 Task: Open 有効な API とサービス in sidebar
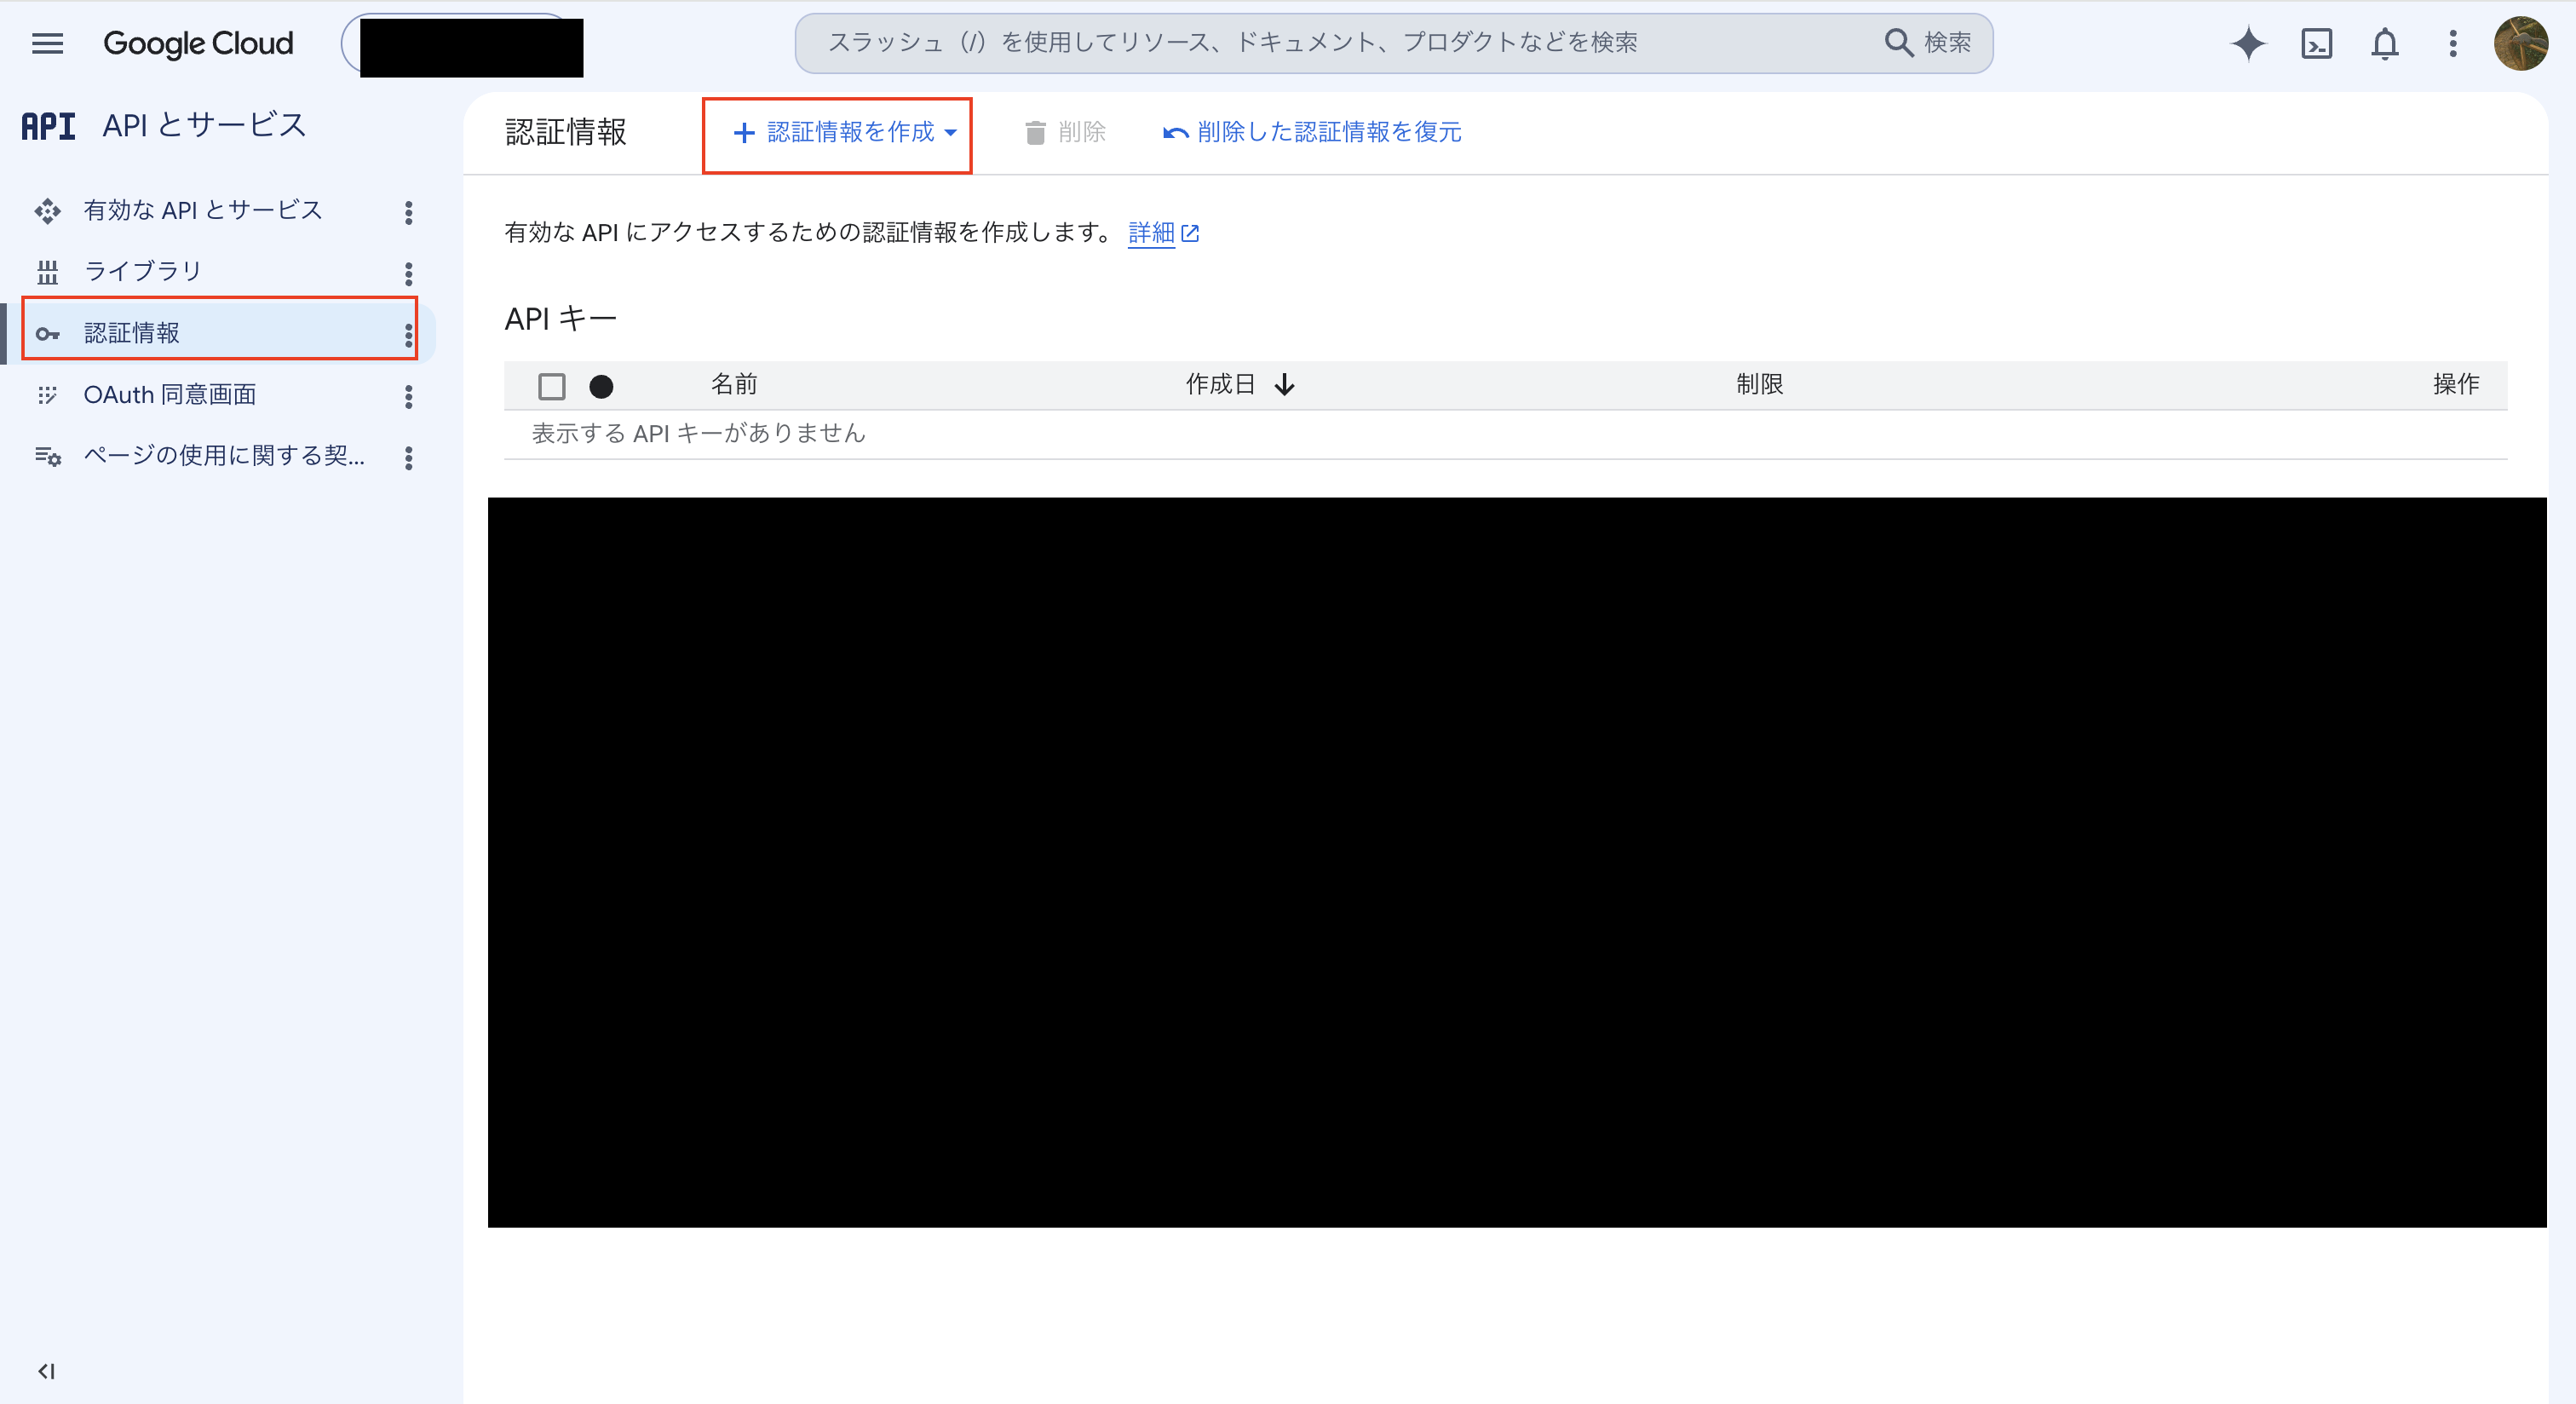point(203,210)
